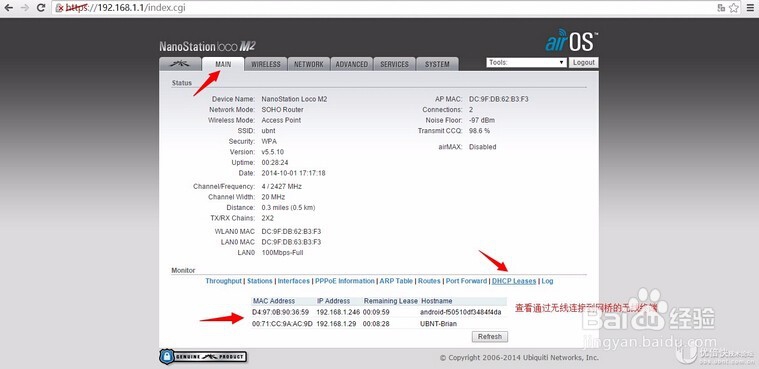759x369 pixels.
Task: Open the DHCP Leases link
Action: click(514, 281)
